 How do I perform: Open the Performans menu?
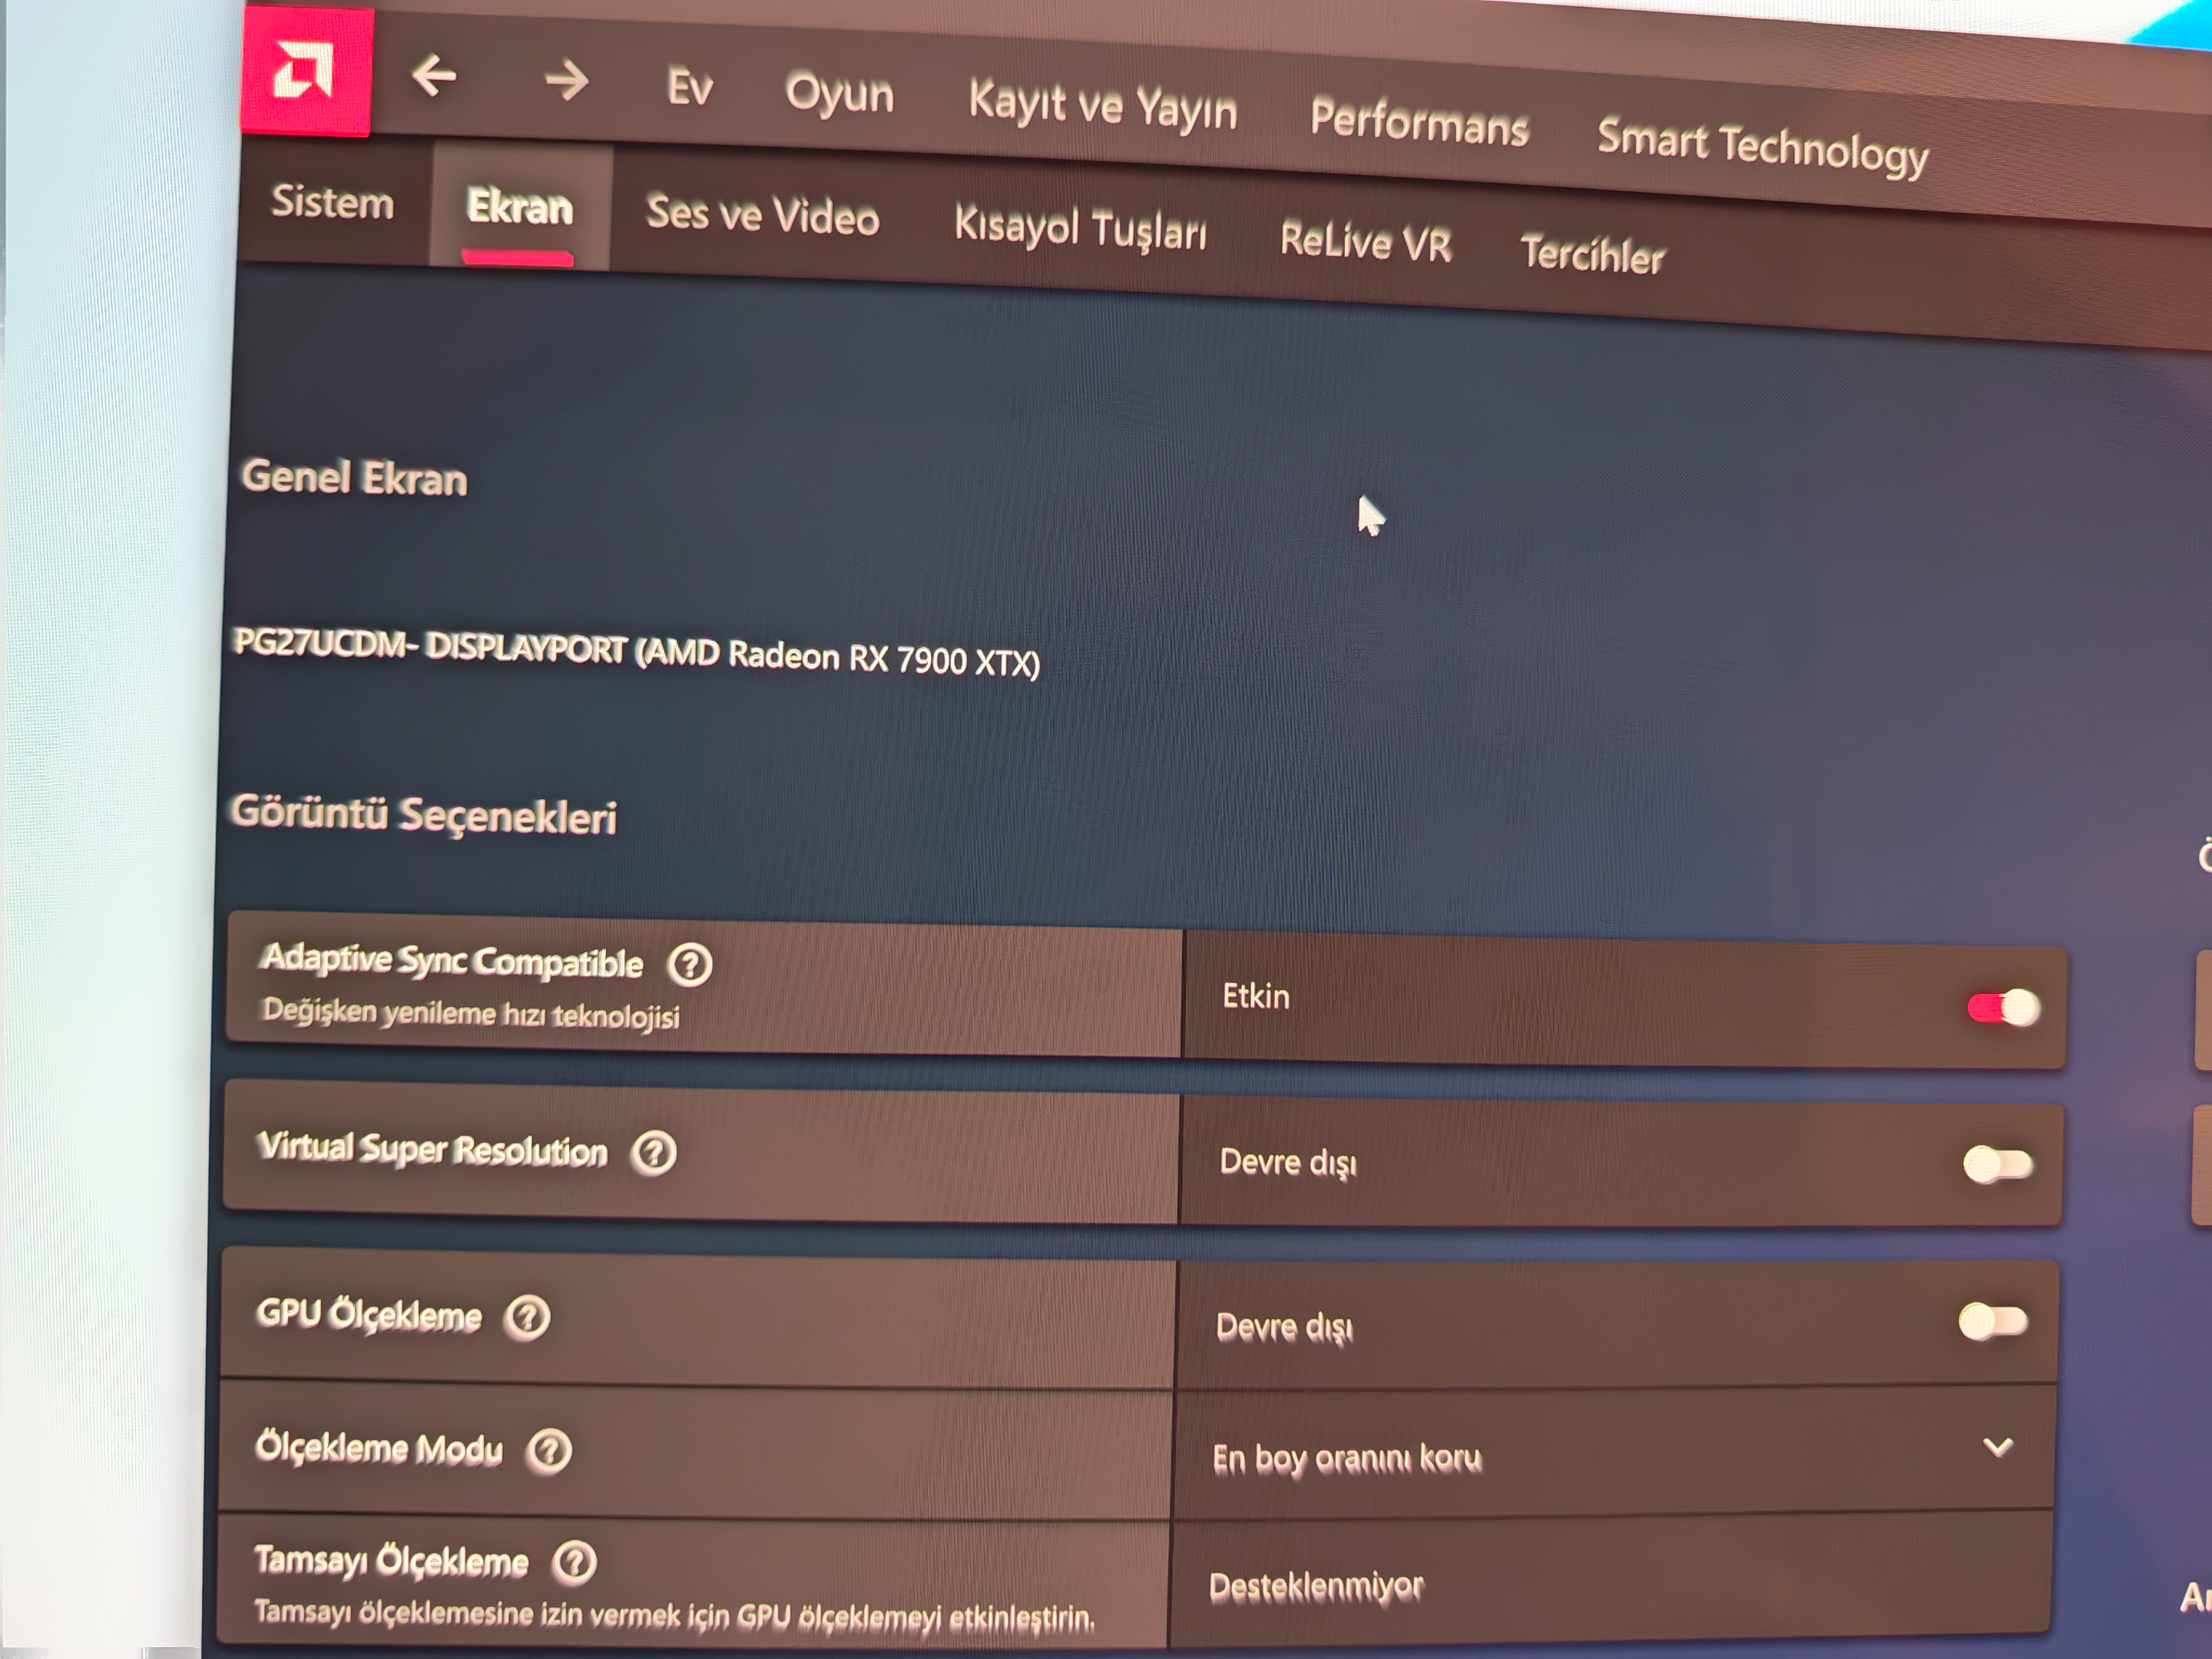(1419, 123)
